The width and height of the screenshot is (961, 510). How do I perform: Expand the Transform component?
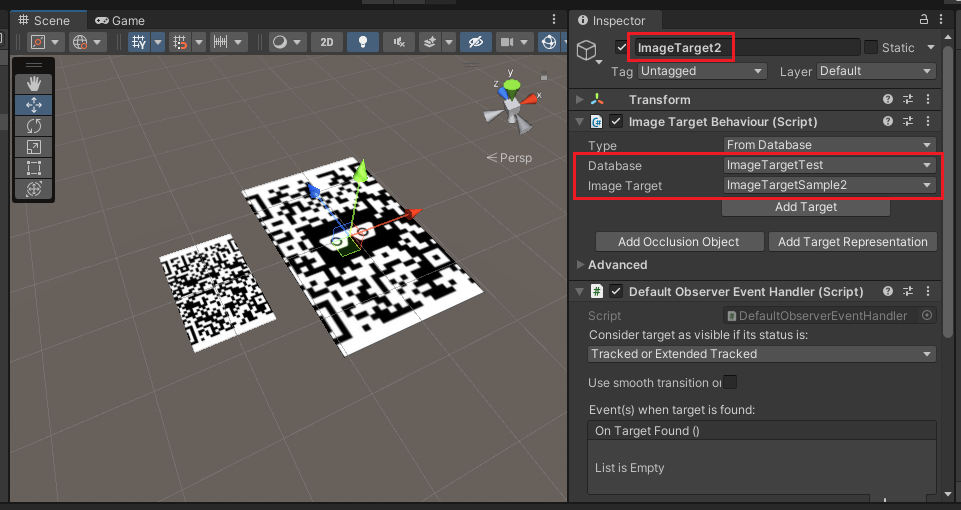(580, 99)
